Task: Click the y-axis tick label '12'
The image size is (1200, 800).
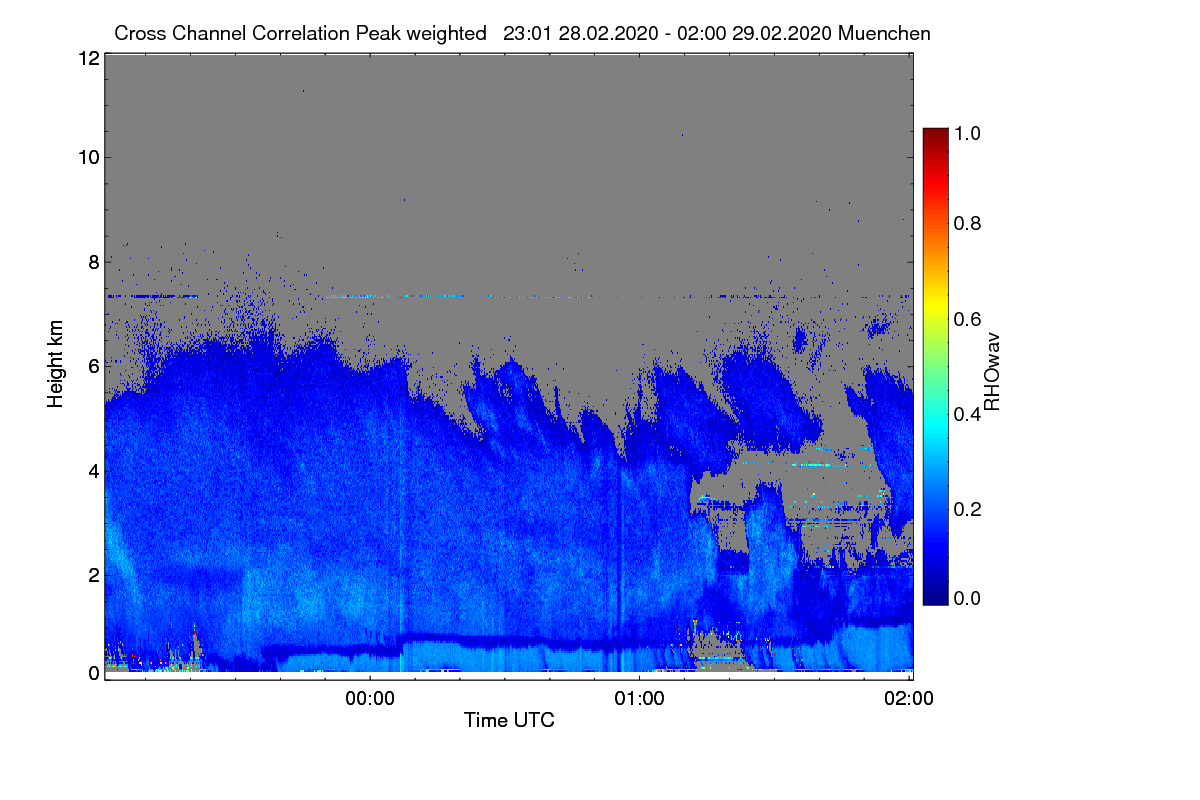Action: 87,58
